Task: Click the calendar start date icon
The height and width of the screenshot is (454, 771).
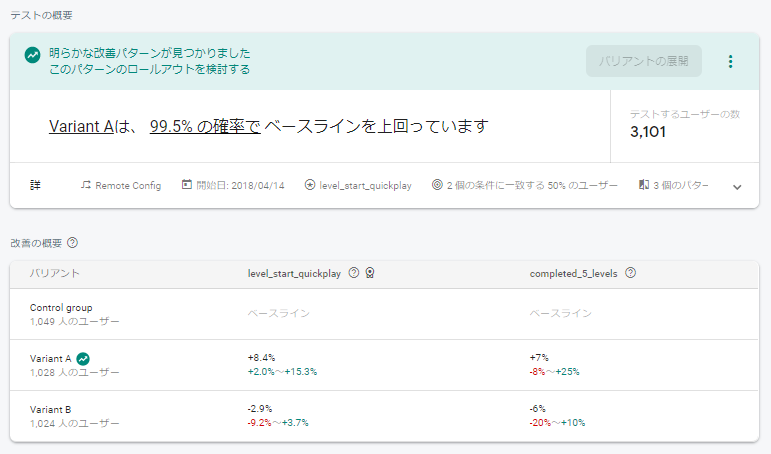Action: pos(187,186)
